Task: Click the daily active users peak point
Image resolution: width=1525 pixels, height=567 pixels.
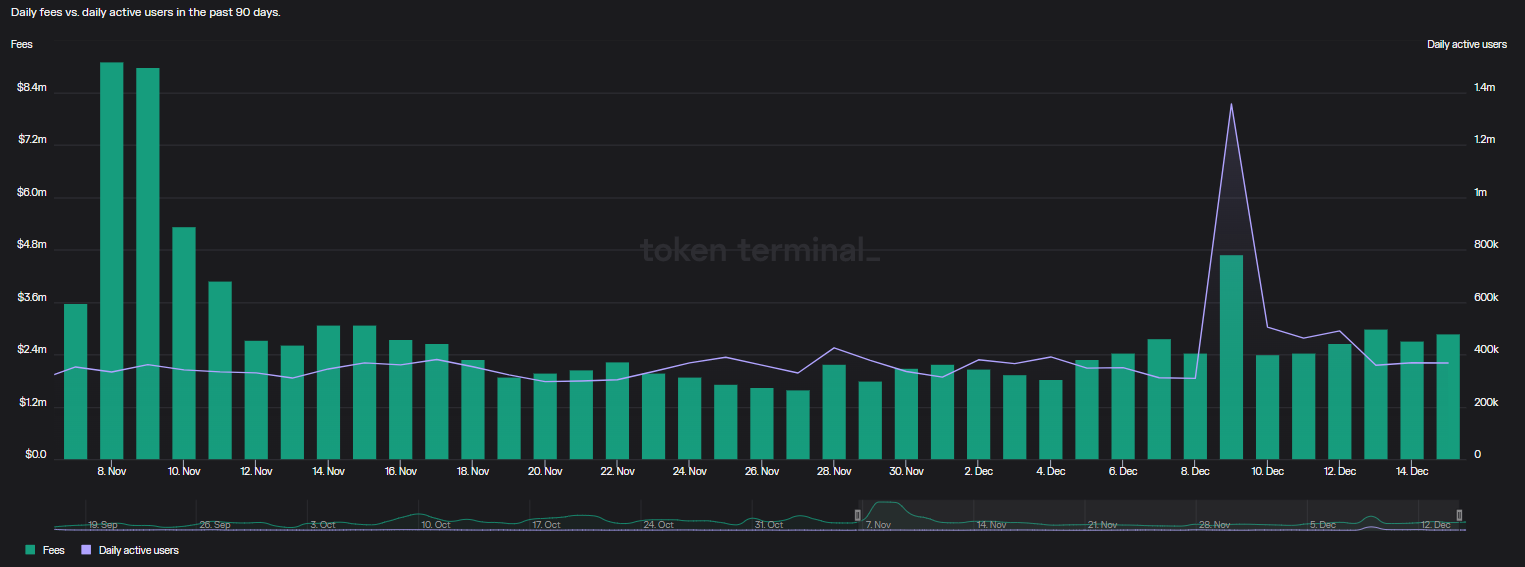Action: 1231,104
